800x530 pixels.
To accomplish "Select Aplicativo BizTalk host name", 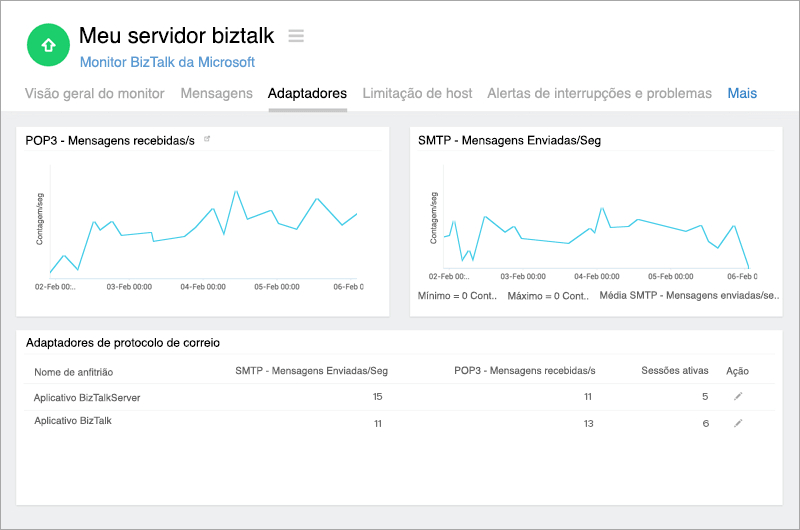I will (72, 421).
